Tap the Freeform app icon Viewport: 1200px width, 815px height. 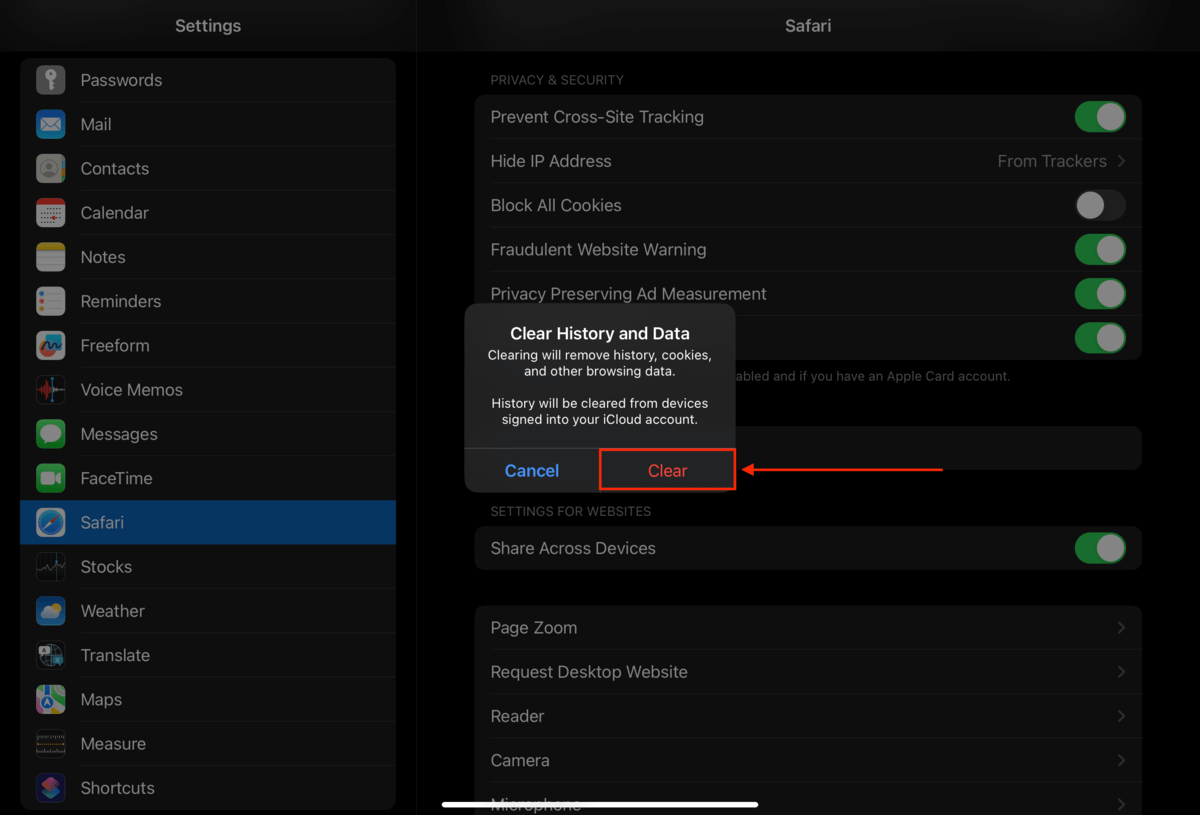click(51, 346)
